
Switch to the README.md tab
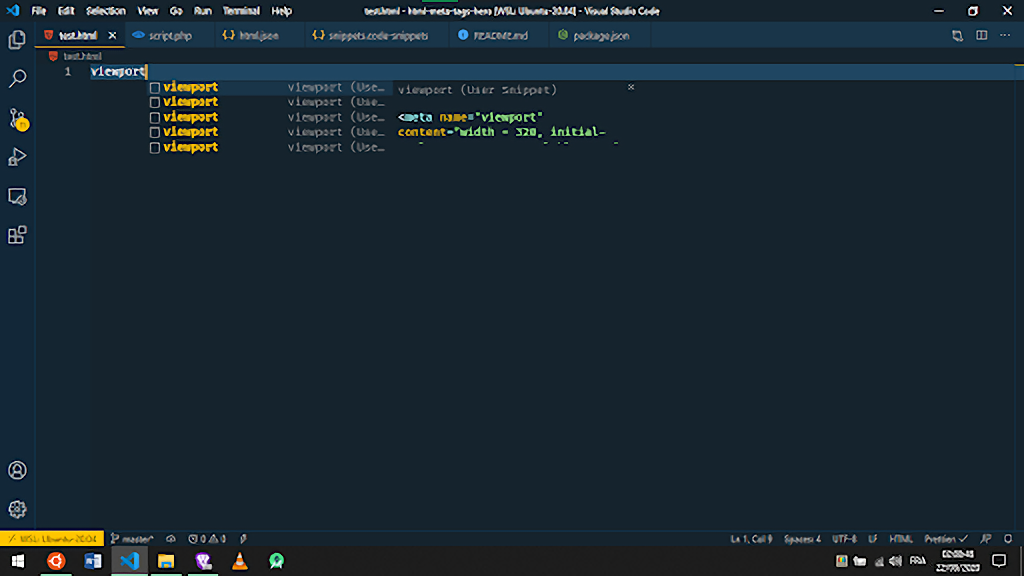point(500,35)
